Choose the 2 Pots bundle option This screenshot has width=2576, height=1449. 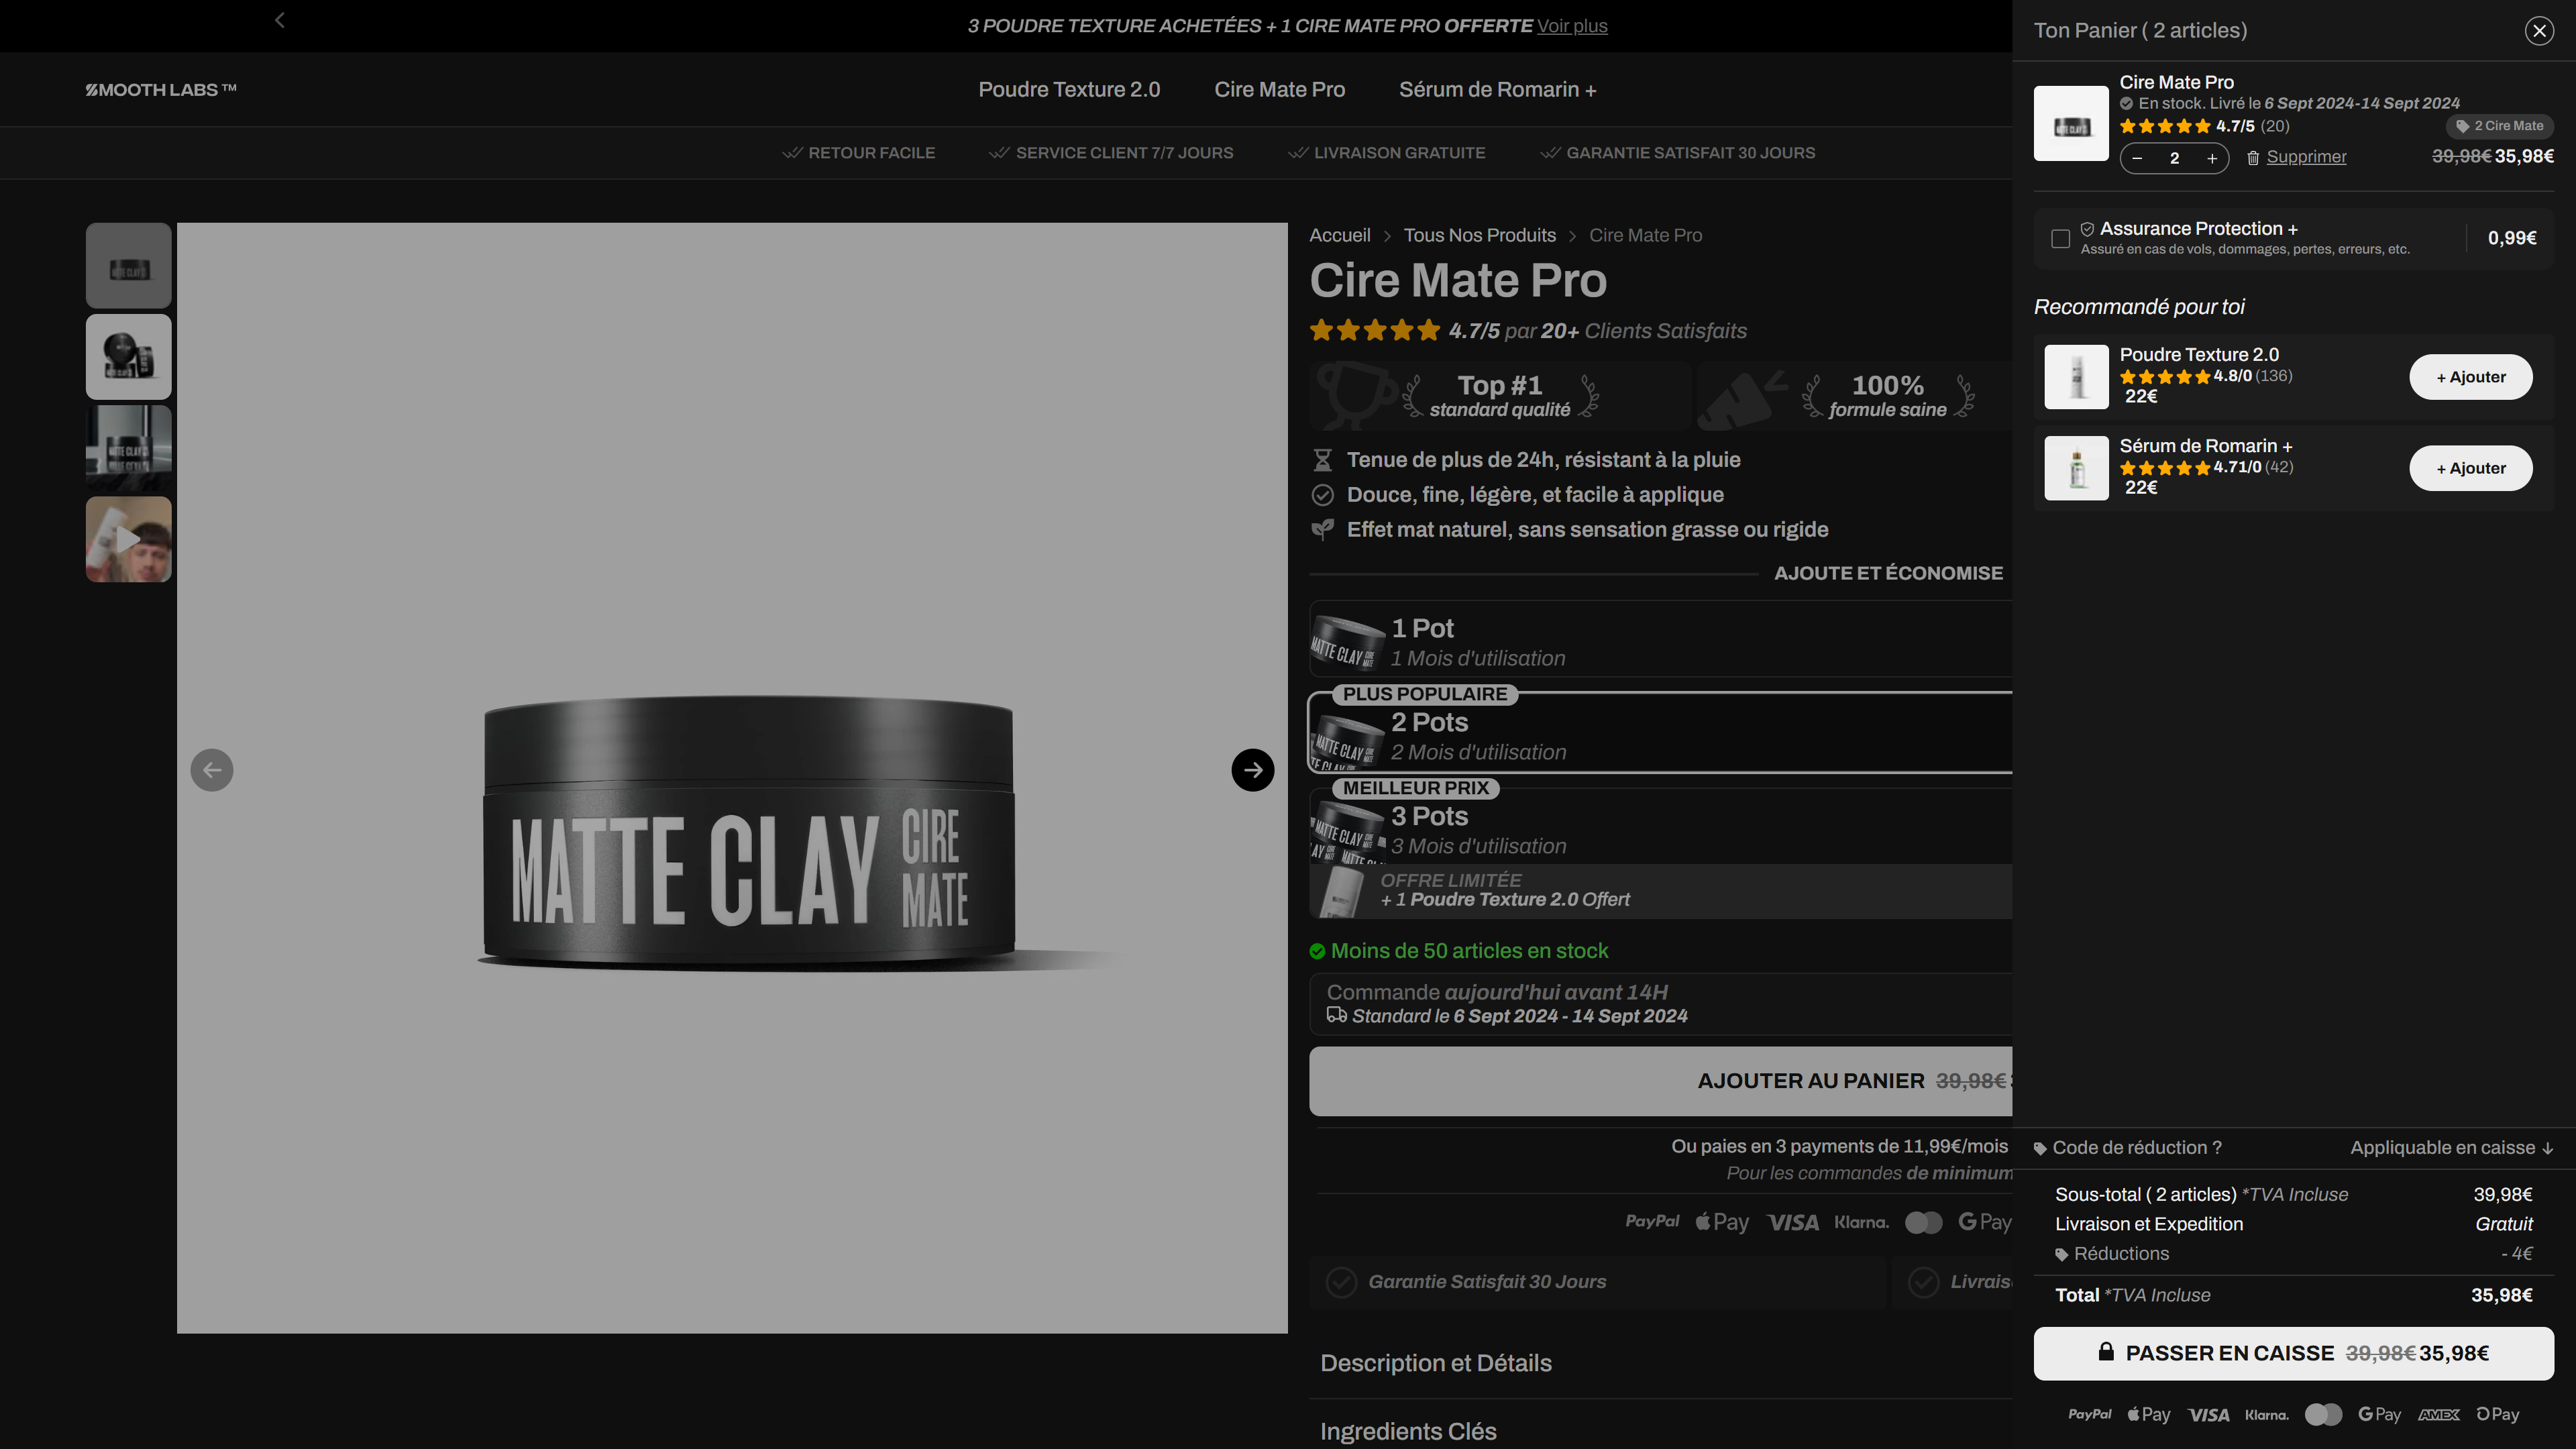pos(1660,733)
